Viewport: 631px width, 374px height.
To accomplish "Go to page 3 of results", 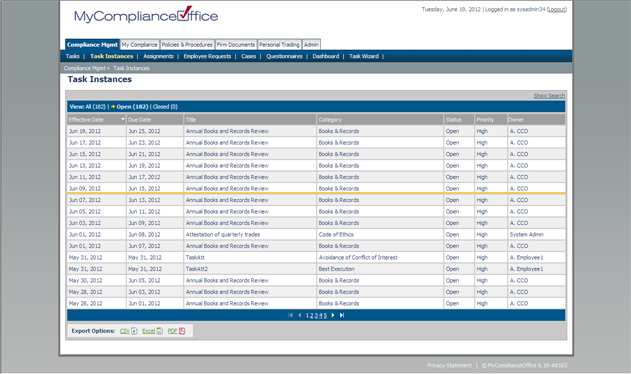I will pos(316,316).
